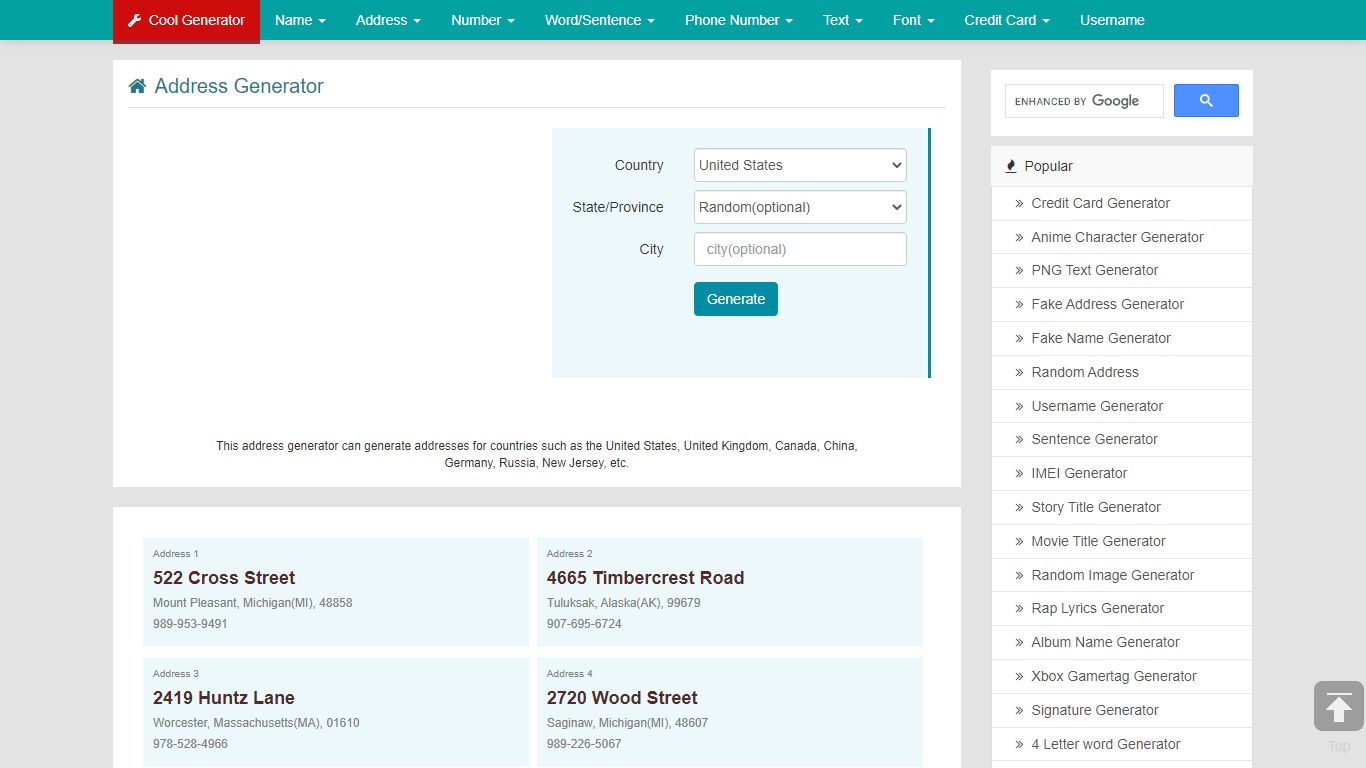The width and height of the screenshot is (1366, 768).
Task: Open Fake Address Generator link
Action: point(1107,304)
